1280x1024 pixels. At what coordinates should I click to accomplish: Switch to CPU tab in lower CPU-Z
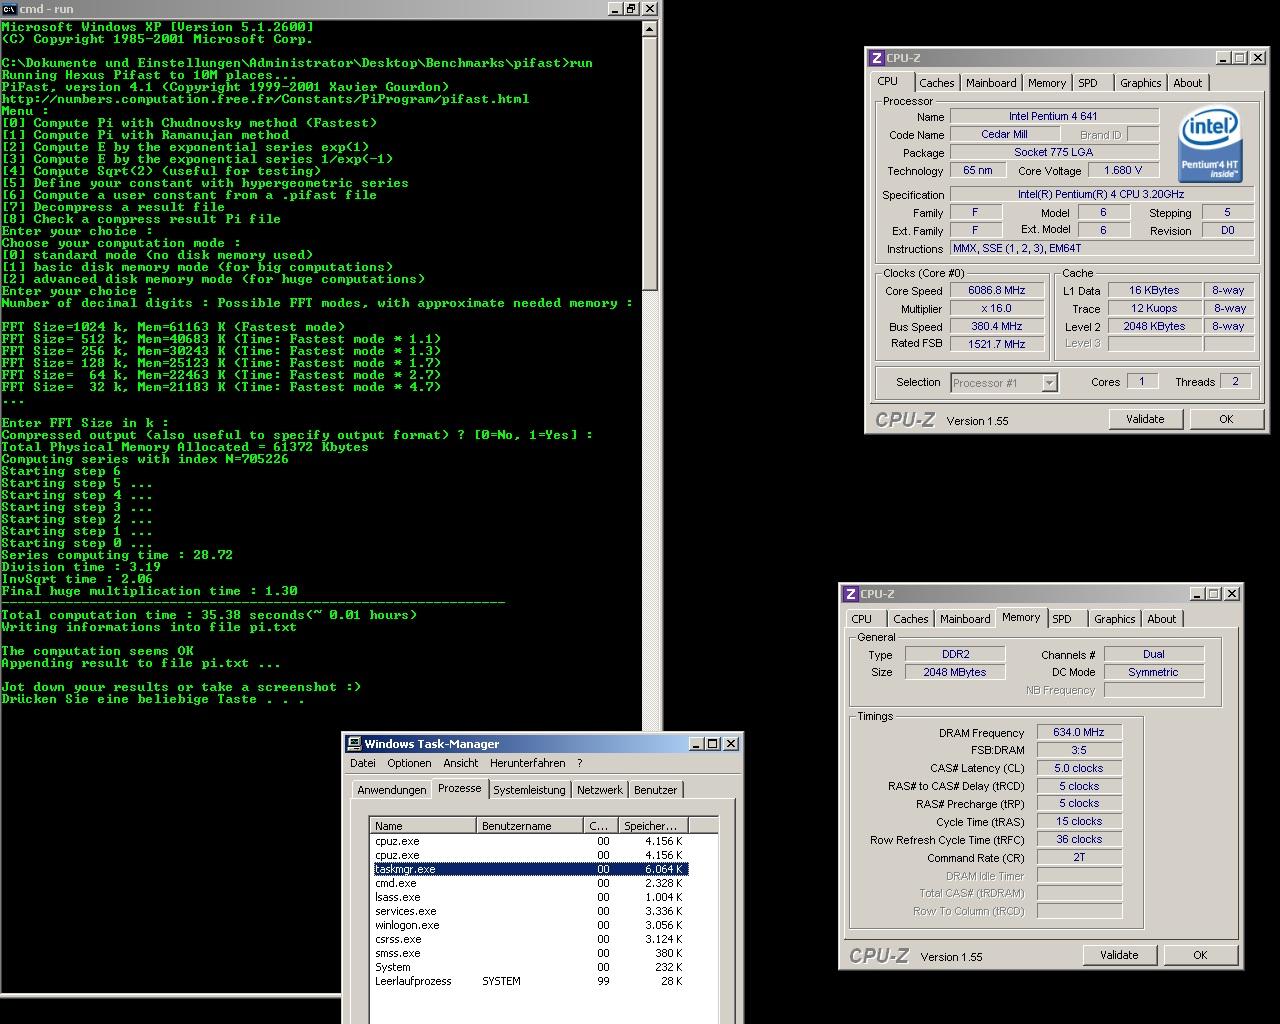(862, 619)
